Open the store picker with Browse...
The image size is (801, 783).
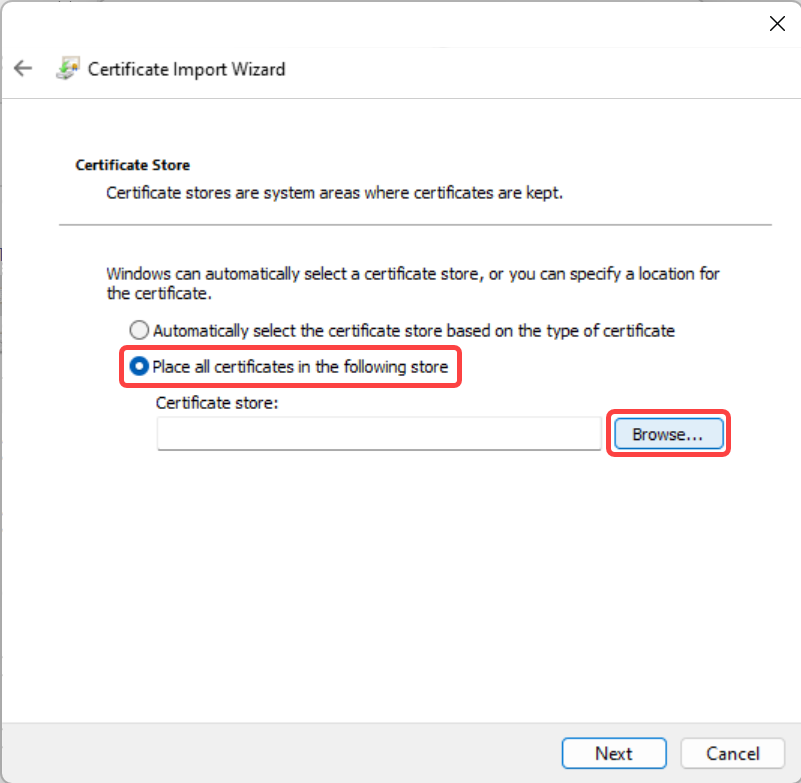tap(669, 434)
